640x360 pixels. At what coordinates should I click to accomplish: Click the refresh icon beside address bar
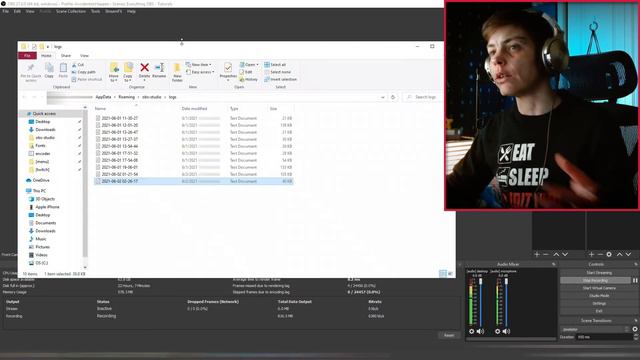tap(393, 97)
